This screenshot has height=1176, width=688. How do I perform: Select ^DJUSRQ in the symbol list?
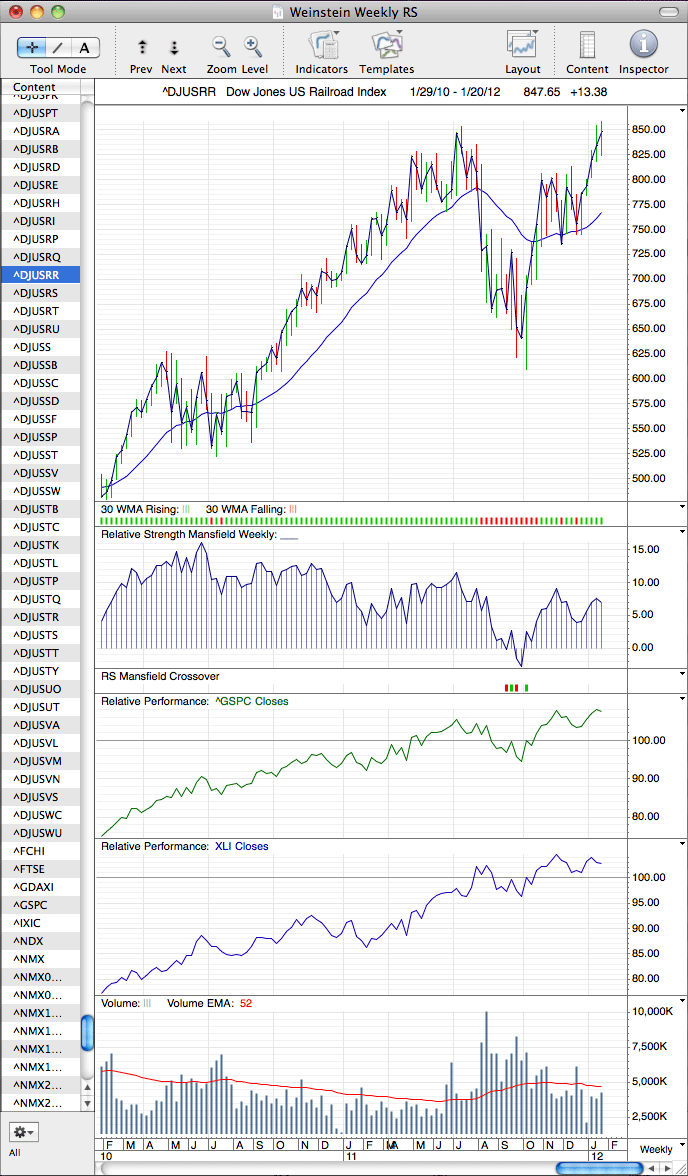point(41,256)
